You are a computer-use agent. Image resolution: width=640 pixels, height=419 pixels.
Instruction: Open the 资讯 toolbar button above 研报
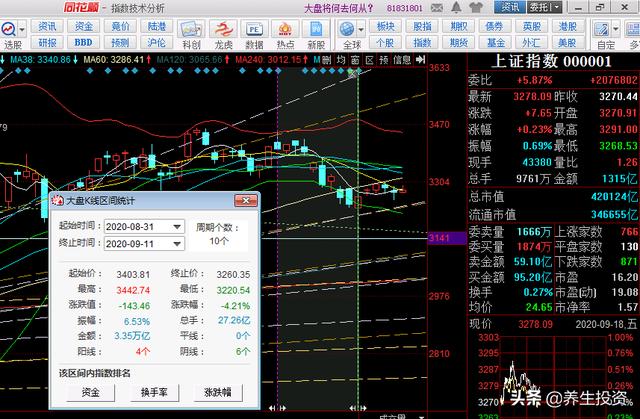point(47,27)
